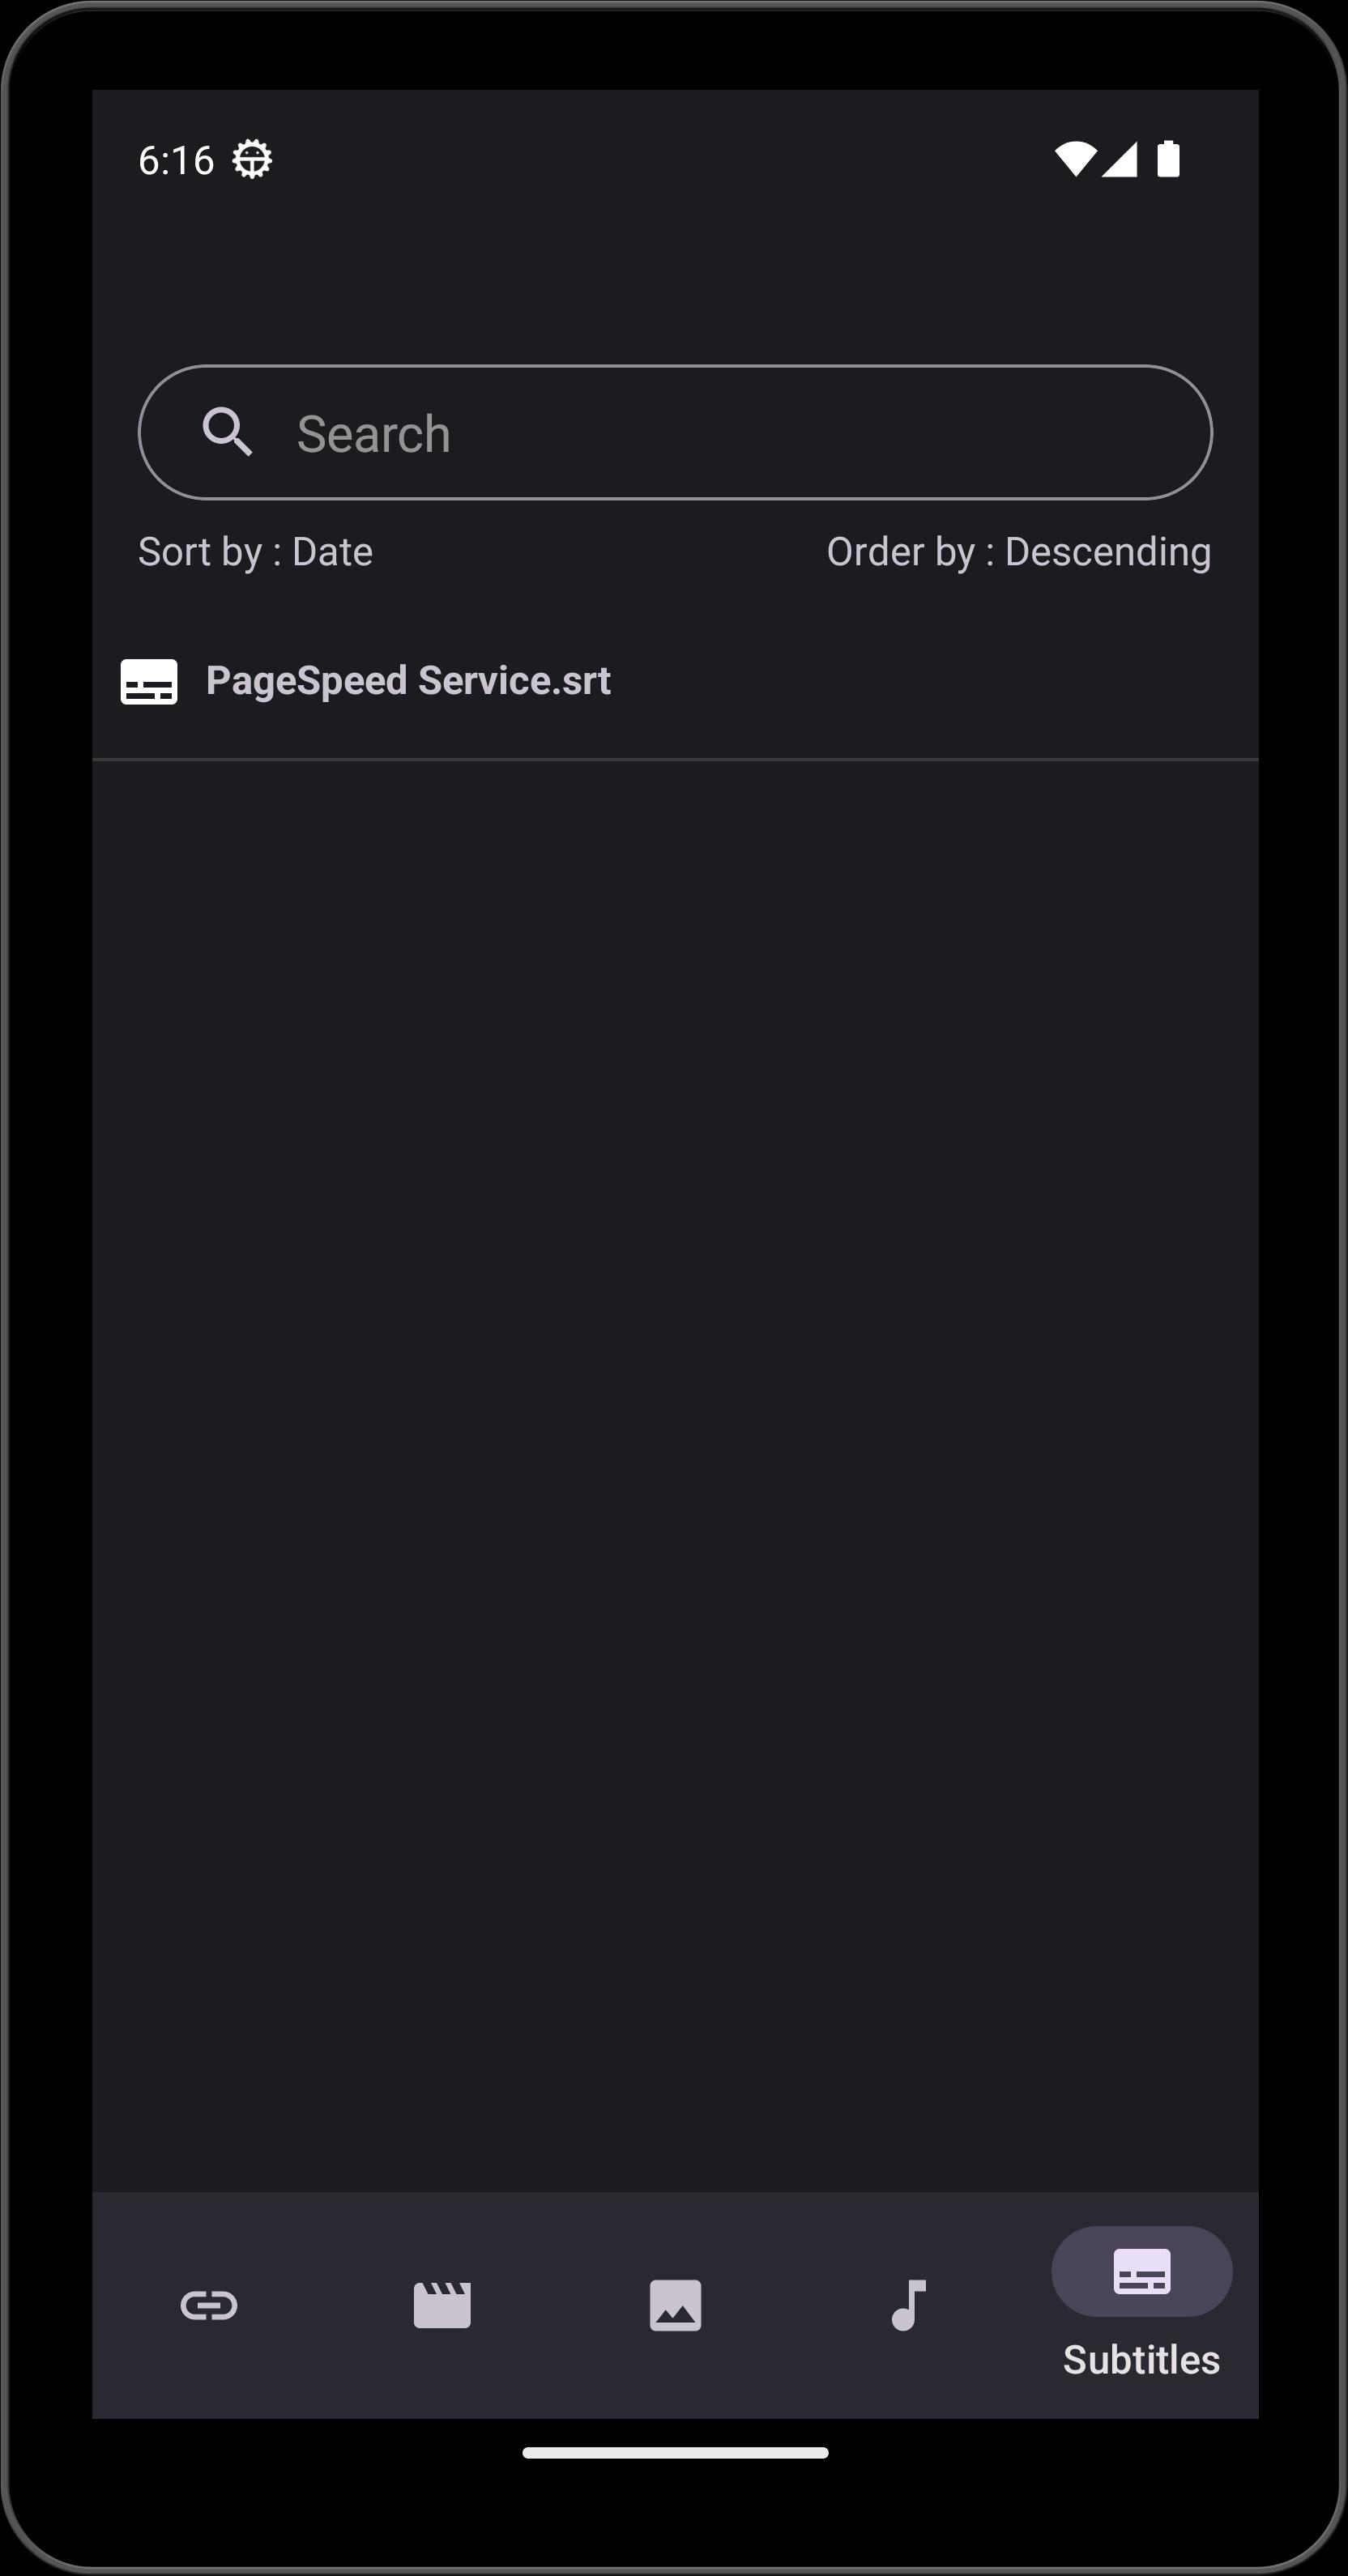Viewport: 1348px width, 2576px height.
Task: Tap the cellular signal icon
Action: [1119, 159]
